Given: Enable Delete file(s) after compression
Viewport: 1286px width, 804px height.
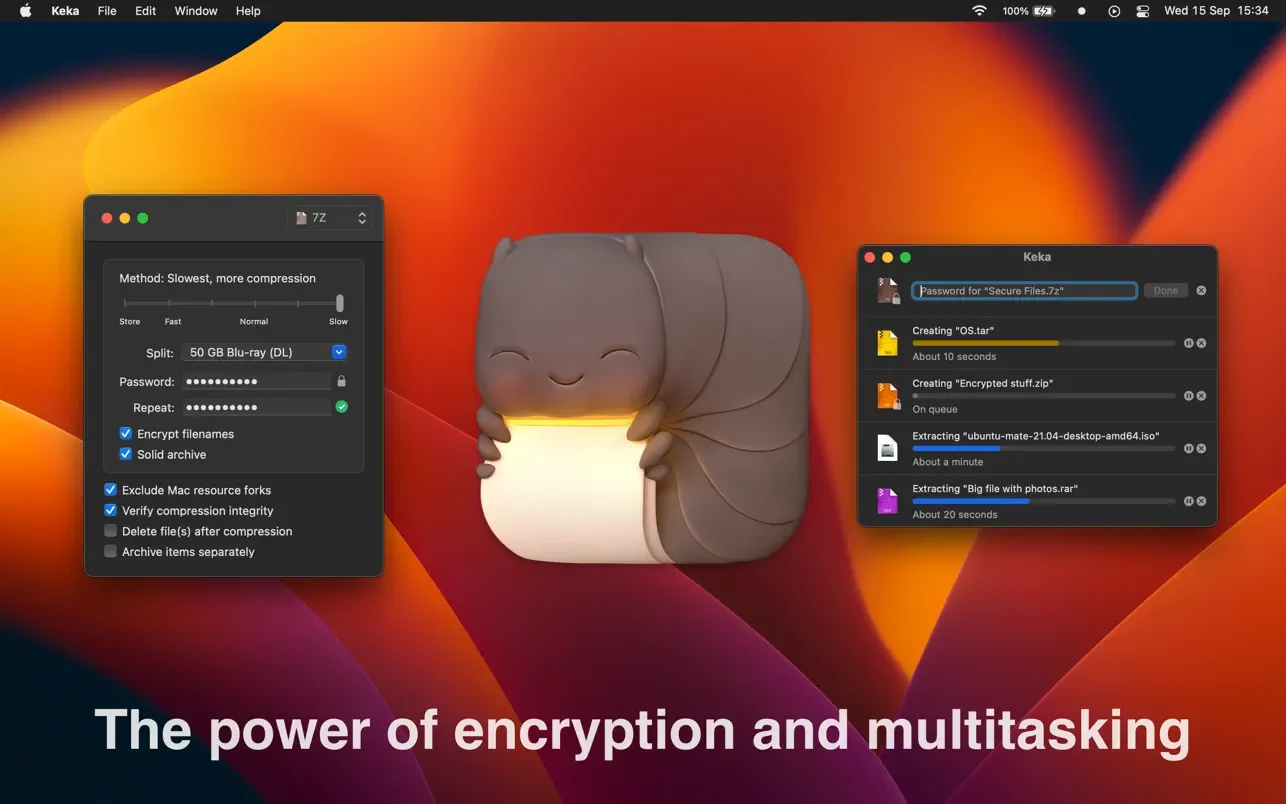Looking at the screenshot, I should (110, 530).
